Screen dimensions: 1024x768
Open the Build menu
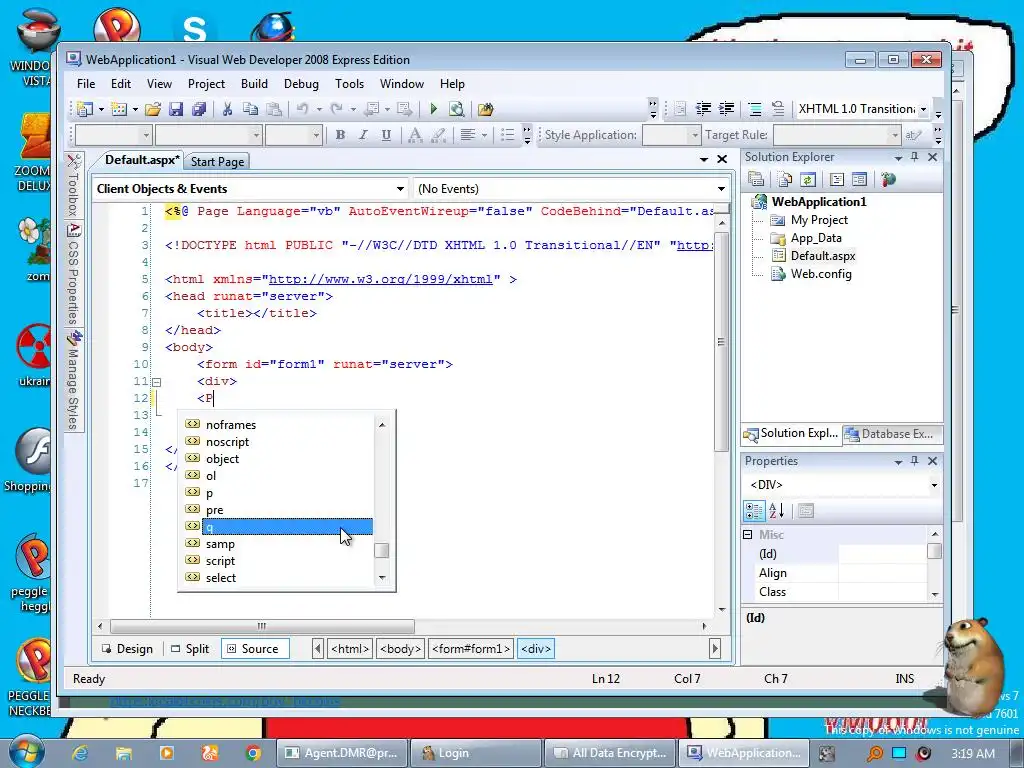pos(254,84)
